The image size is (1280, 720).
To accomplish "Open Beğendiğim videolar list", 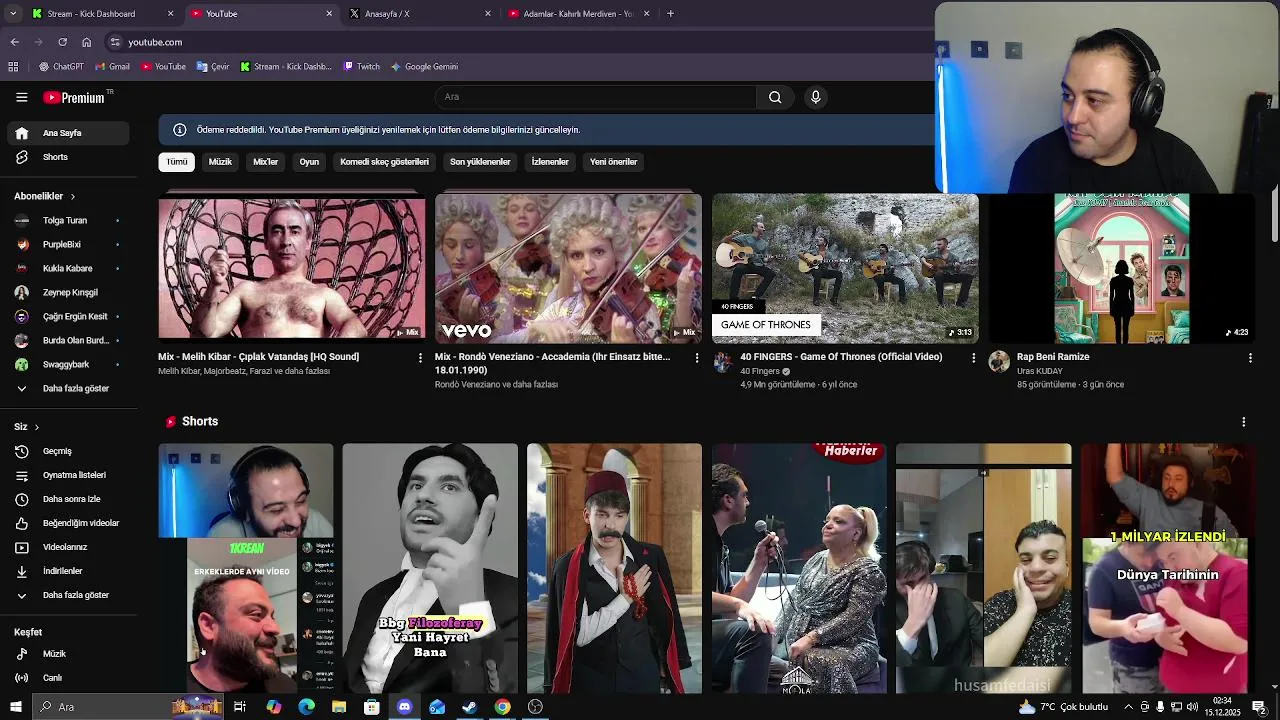I will tap(66, 523).
